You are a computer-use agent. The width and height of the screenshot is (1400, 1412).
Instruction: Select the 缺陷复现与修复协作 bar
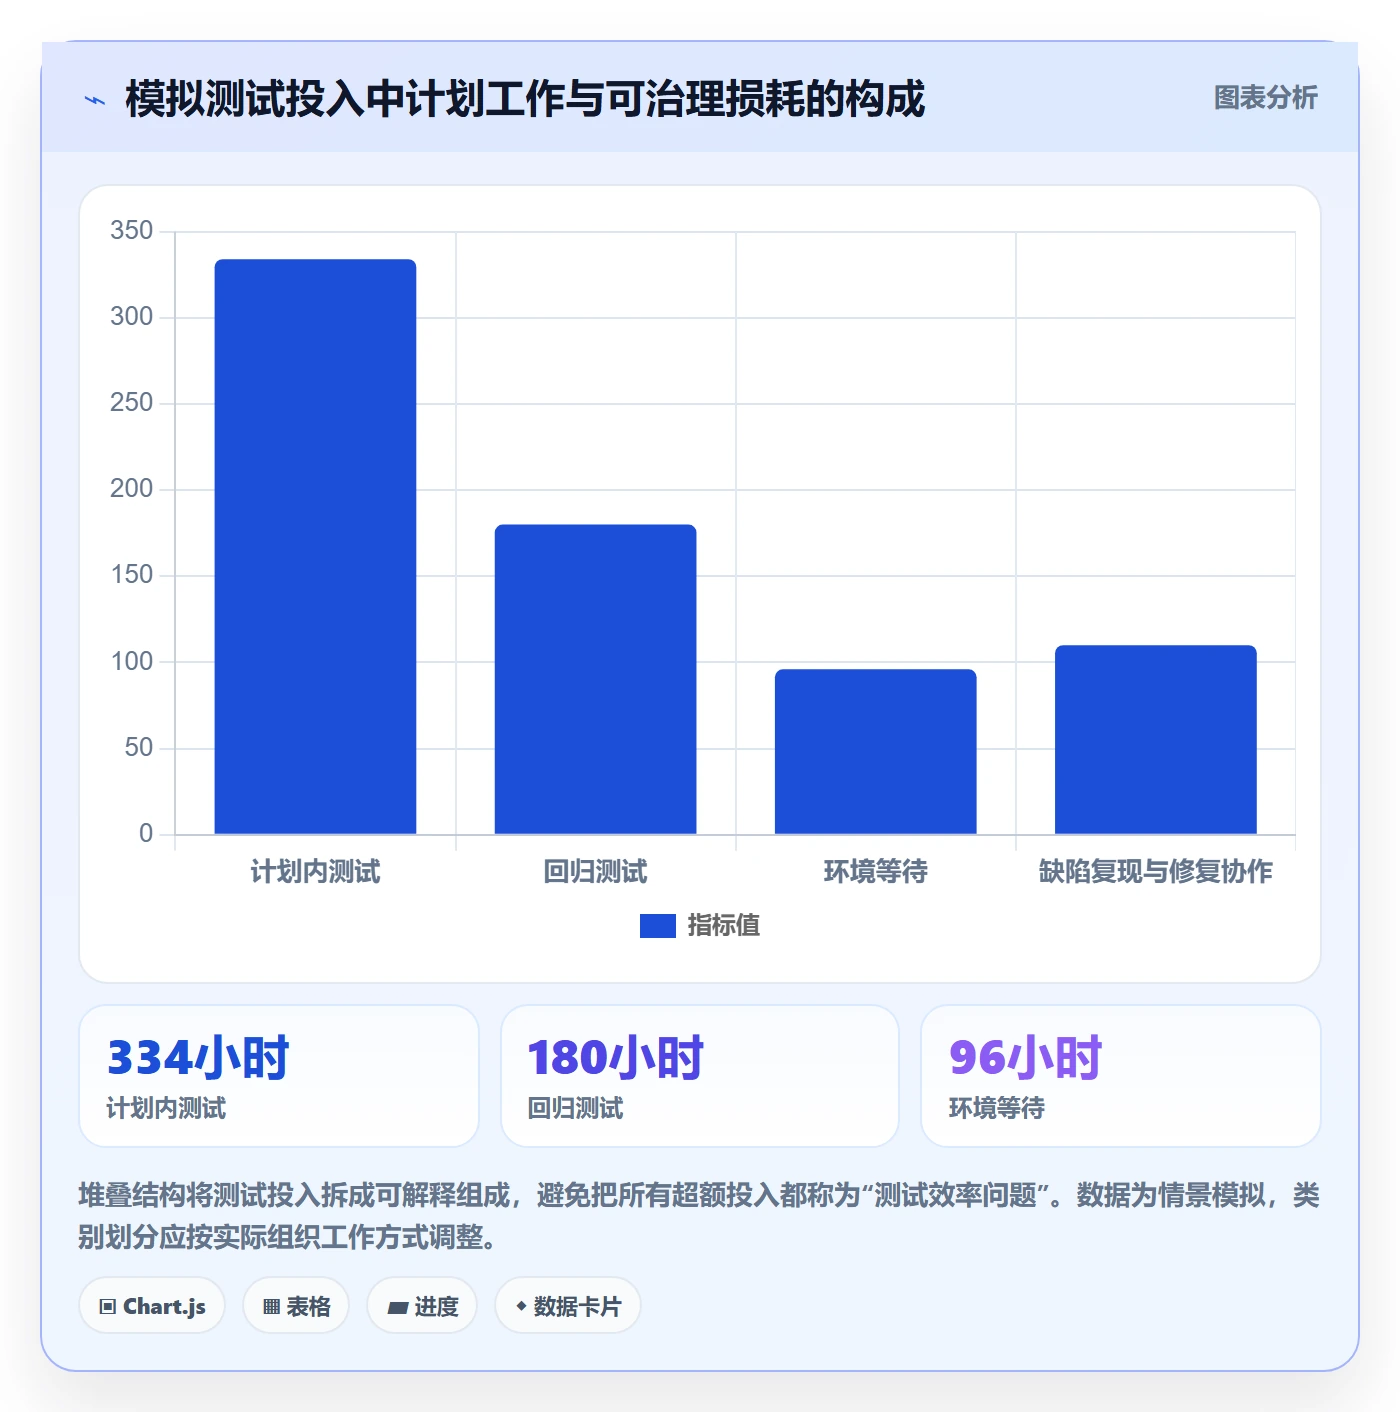1155,739
